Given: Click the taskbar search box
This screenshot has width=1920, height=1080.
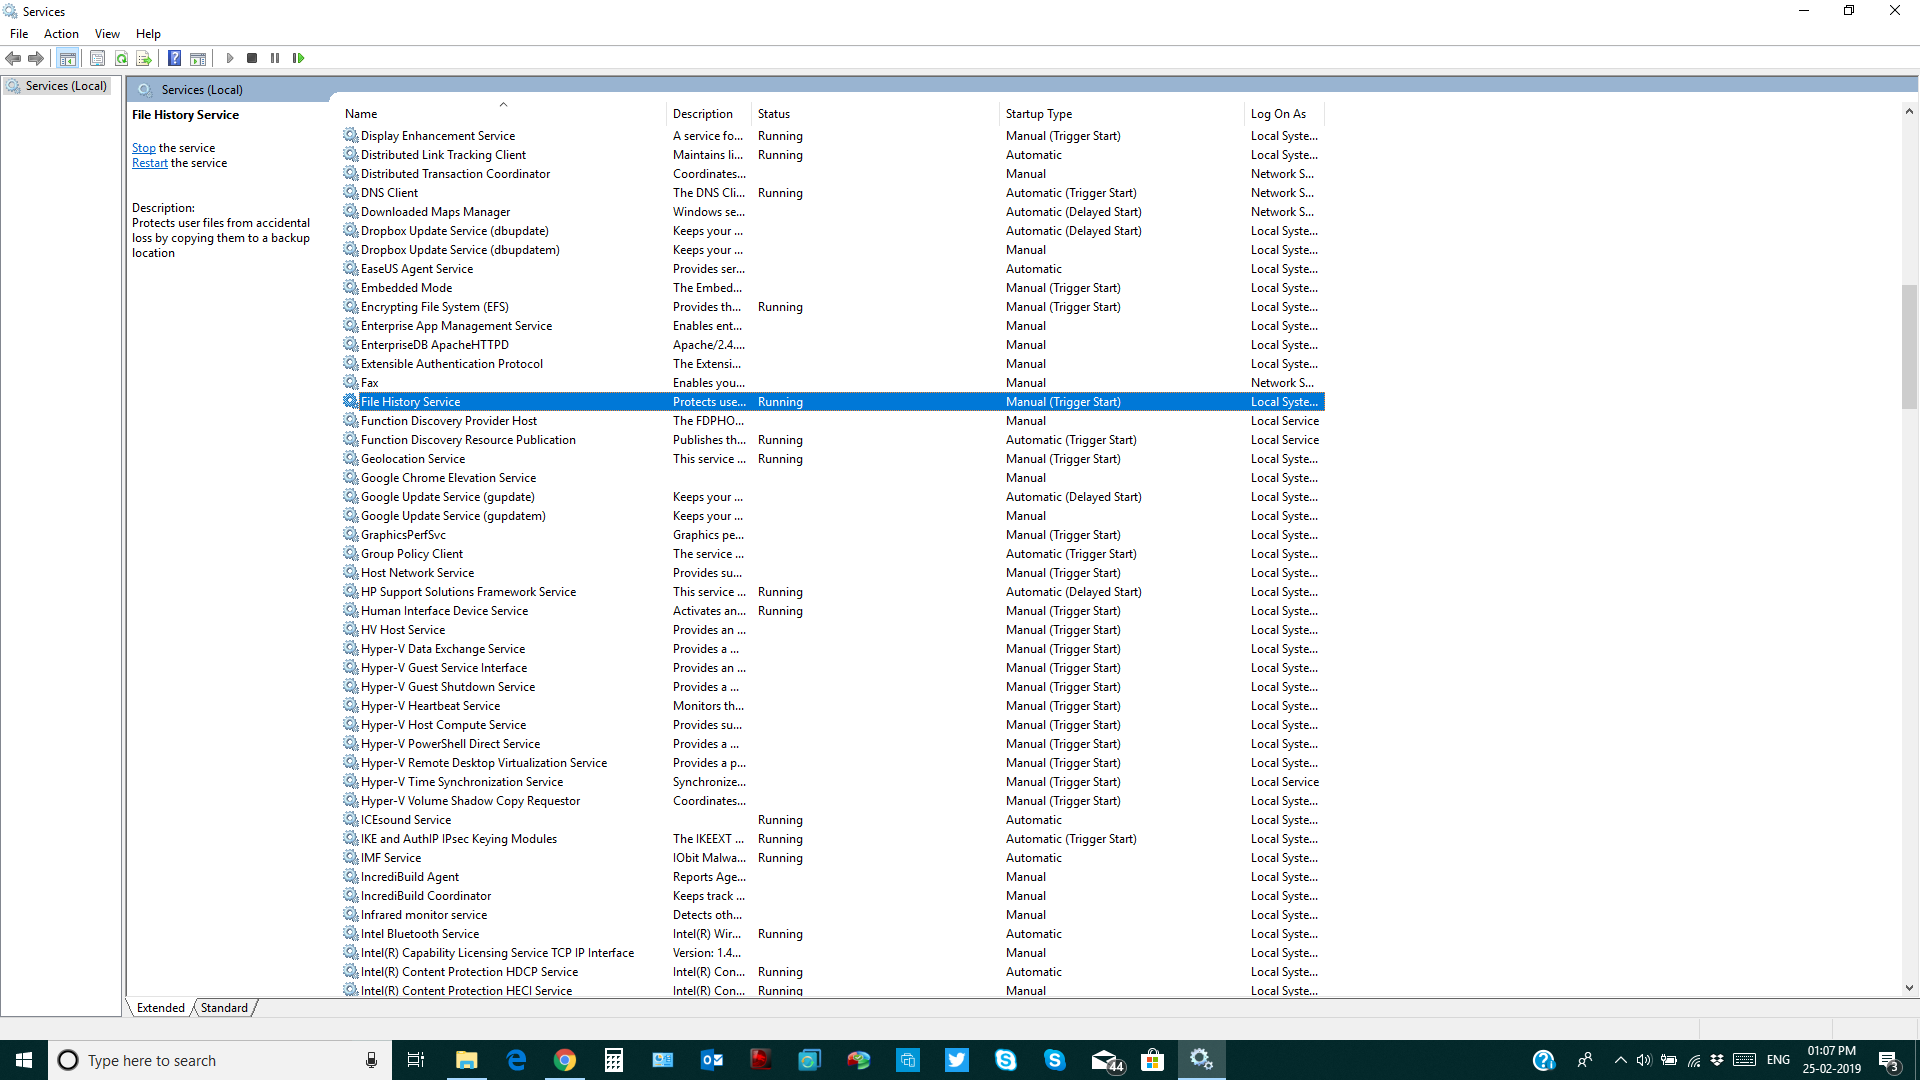Looking at the screenshot, I should [220, 1060].
